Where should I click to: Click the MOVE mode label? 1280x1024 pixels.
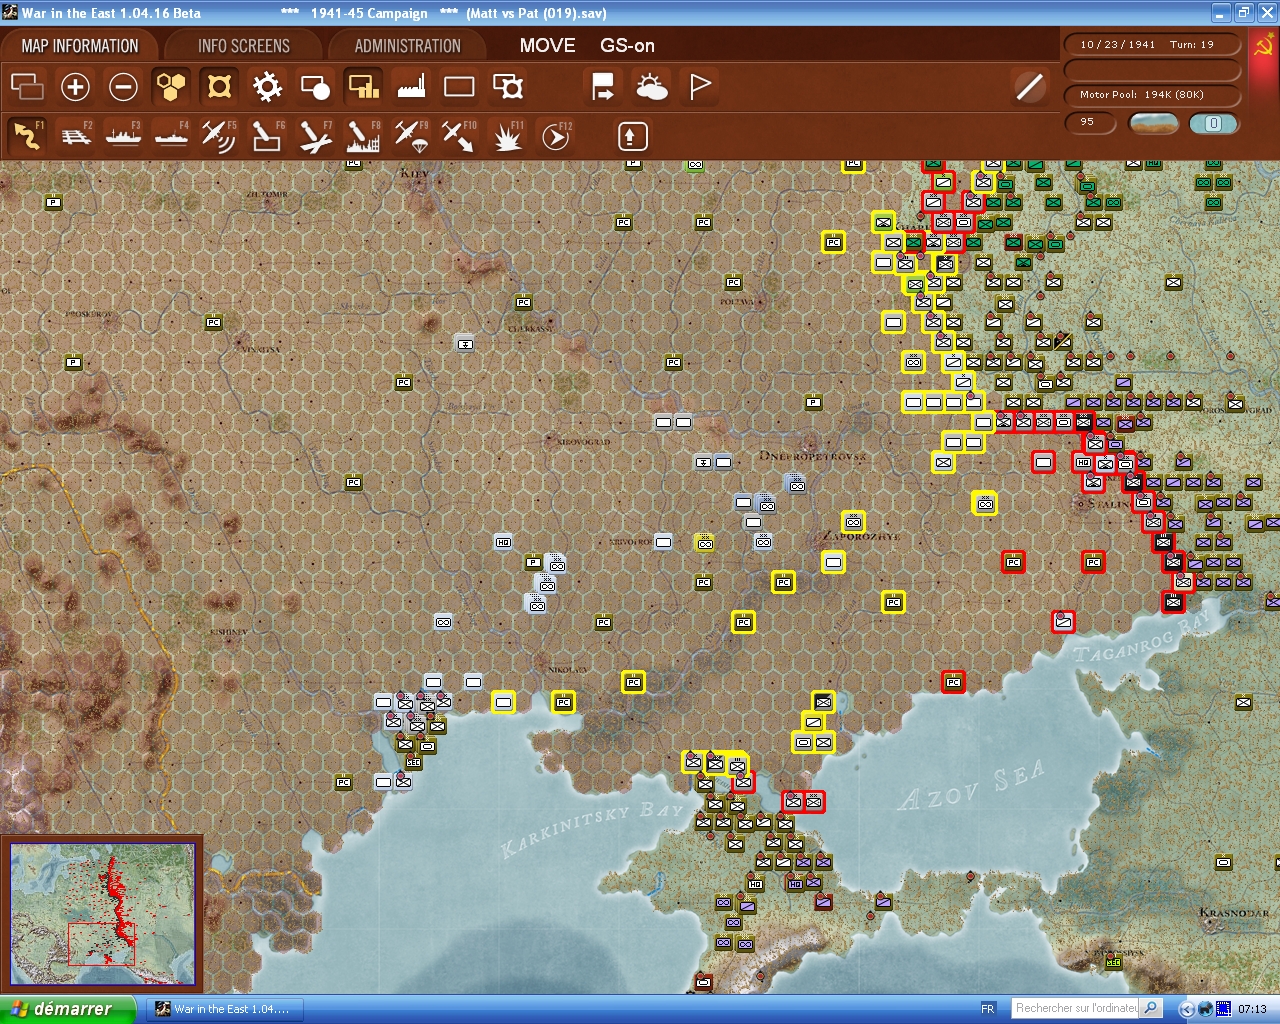pos(547,46)
